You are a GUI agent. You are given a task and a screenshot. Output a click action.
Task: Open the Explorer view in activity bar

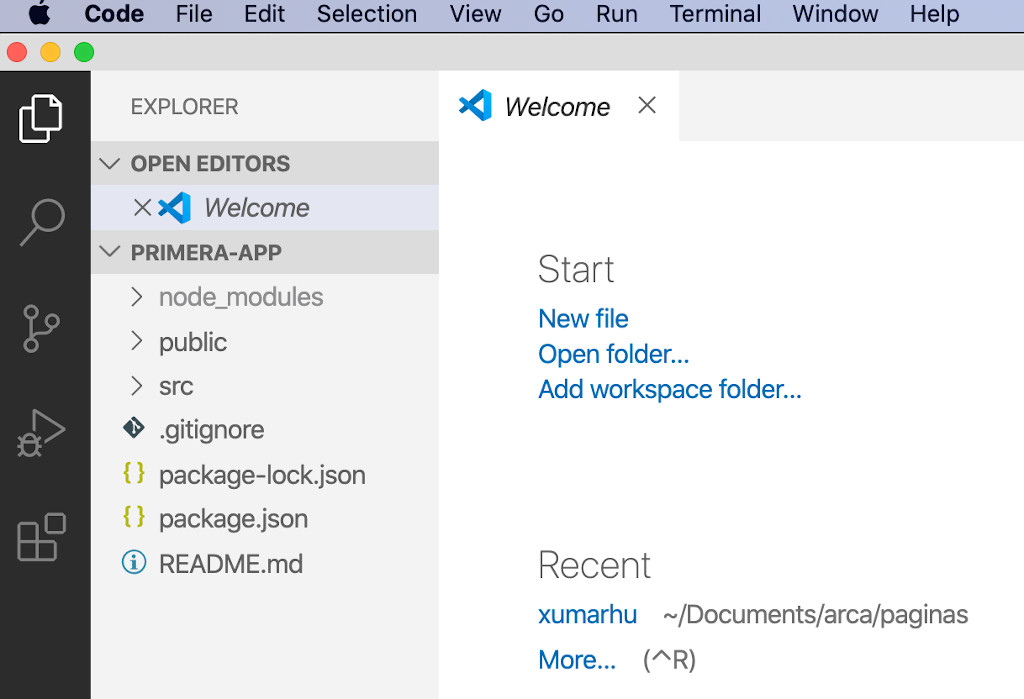[42, 119]
